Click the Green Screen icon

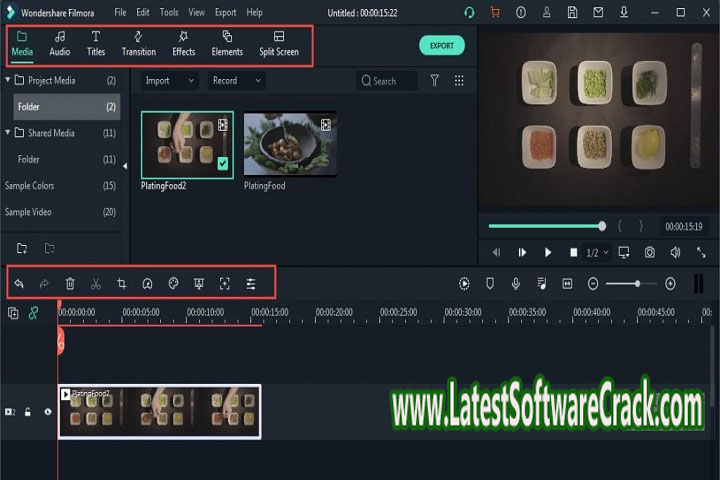[199, 283]
